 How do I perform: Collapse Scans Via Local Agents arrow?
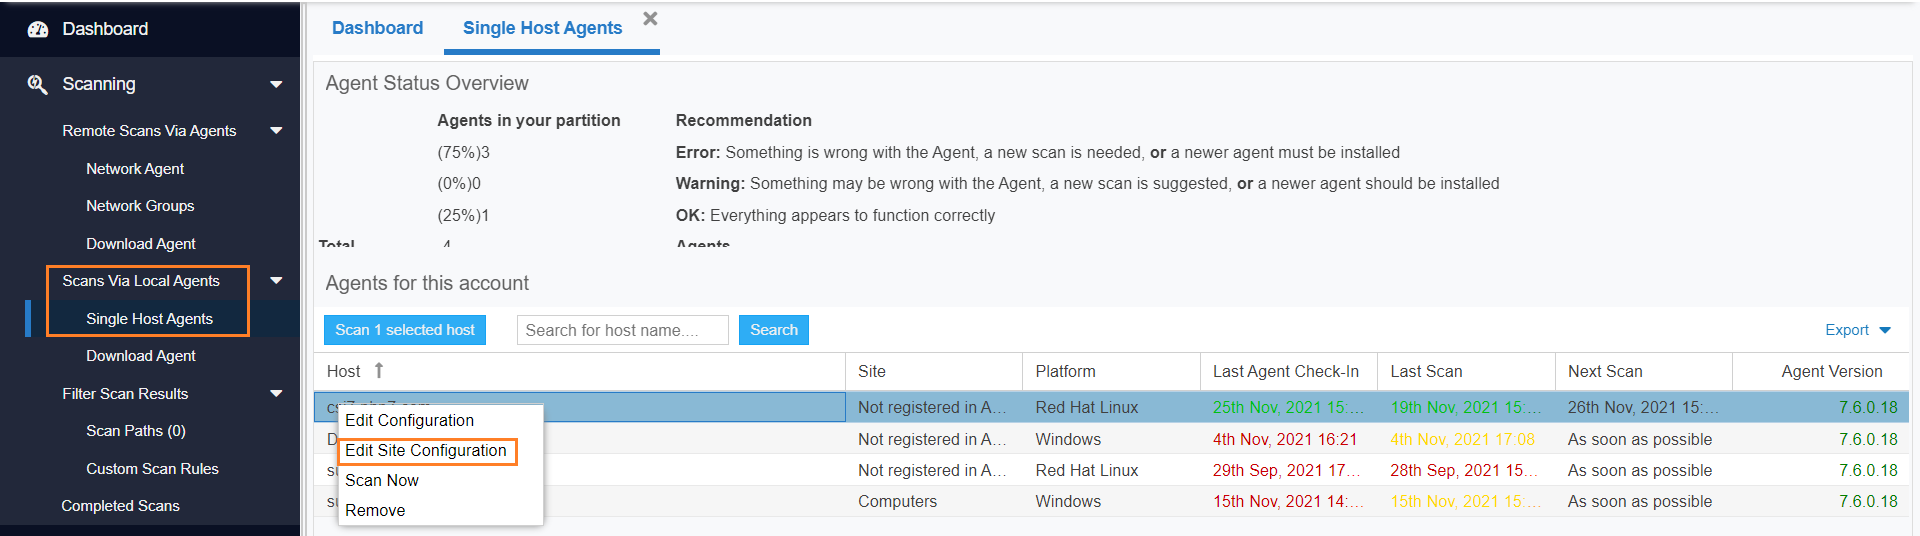point(276,281)
